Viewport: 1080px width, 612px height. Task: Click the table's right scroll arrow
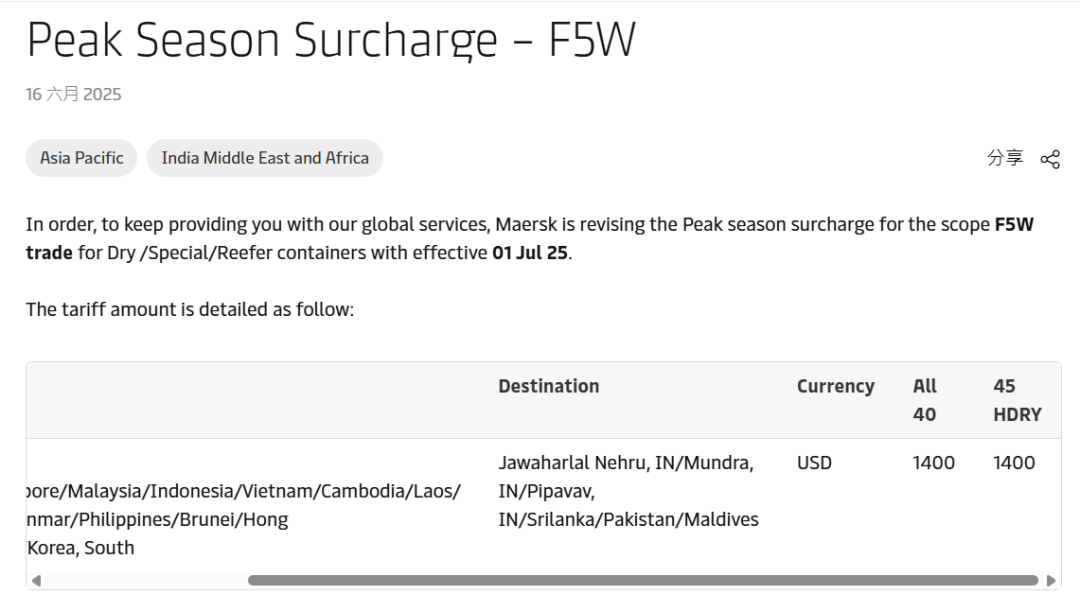pyautogui.click(x=1051, y=580)
